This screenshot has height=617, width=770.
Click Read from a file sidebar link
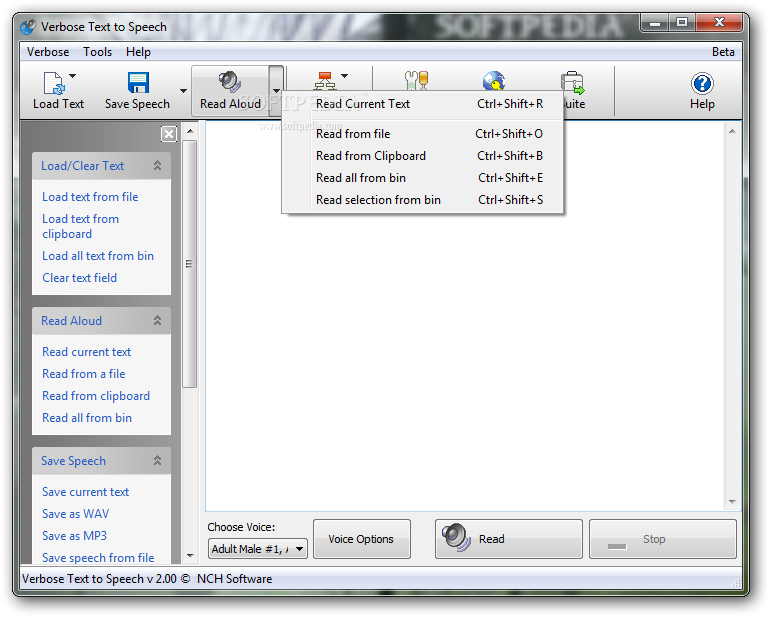pos(83,374)
